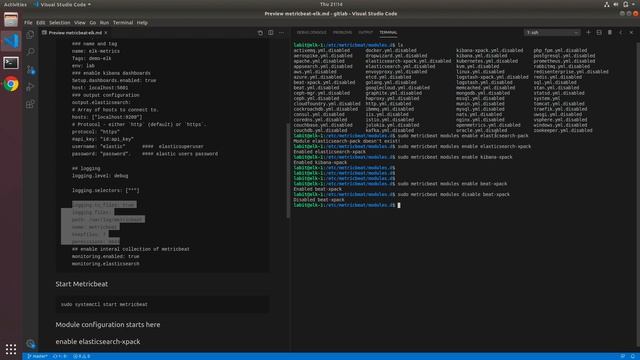Show Applications grid in the dock
Image resolution: width=640 pixels, height=360 pixels.
point(11,349)
